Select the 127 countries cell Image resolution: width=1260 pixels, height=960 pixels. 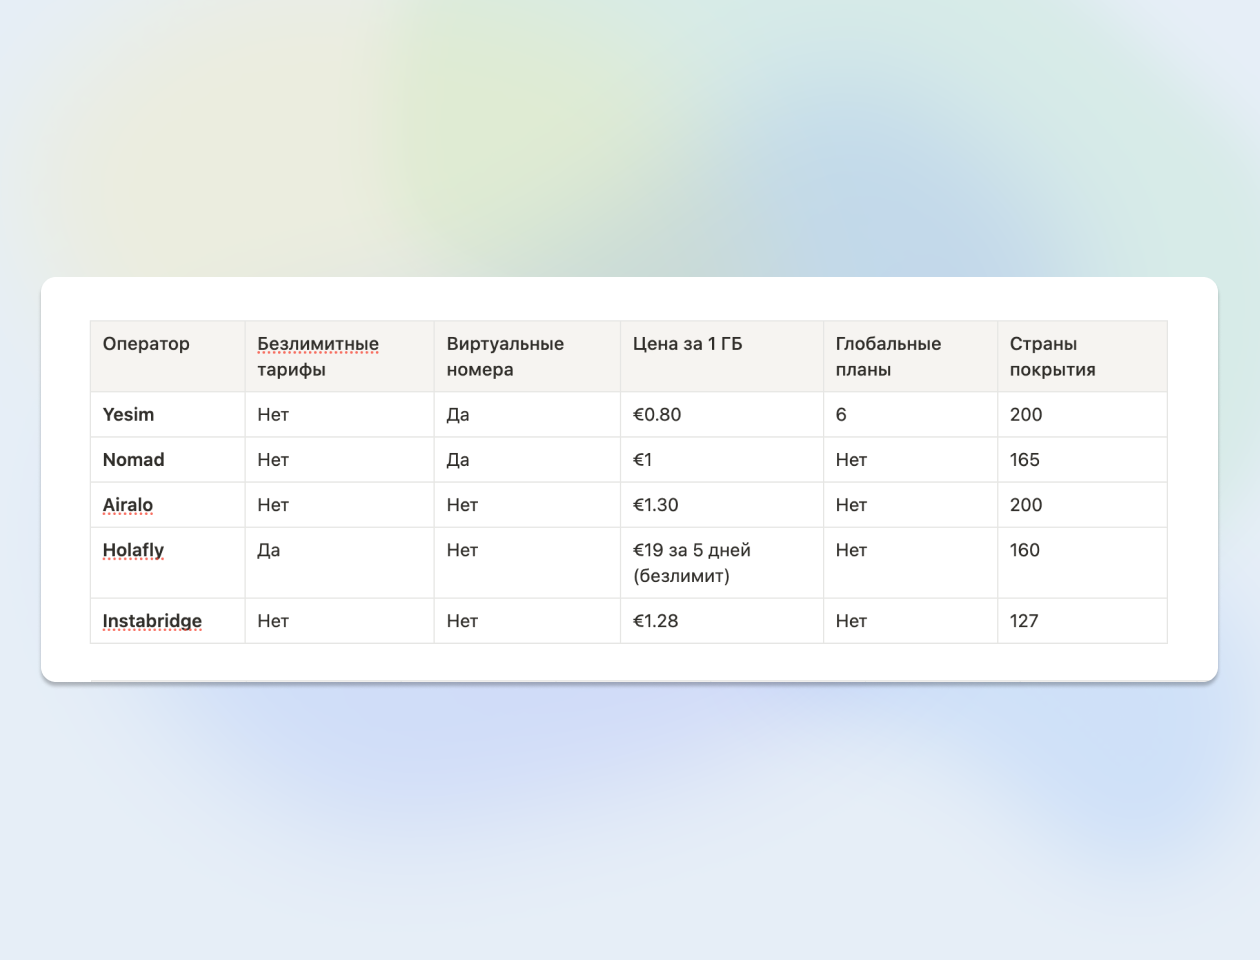(x=1082, y=621)
